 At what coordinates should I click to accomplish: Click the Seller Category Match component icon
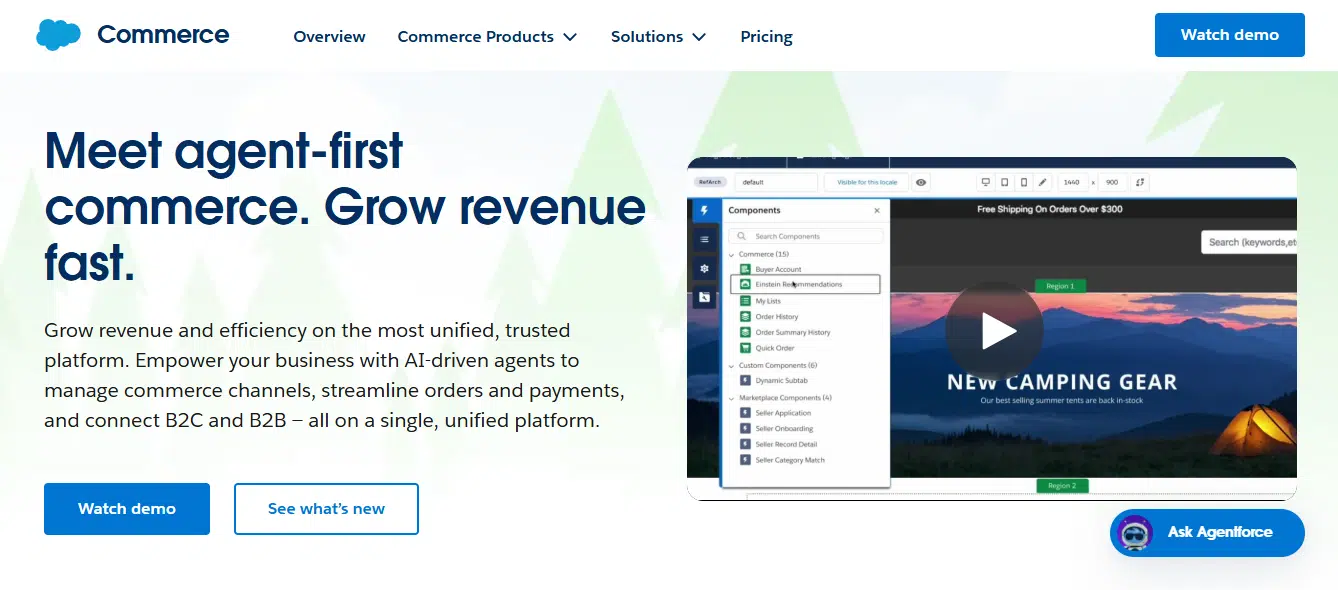[x=745, y=460]
